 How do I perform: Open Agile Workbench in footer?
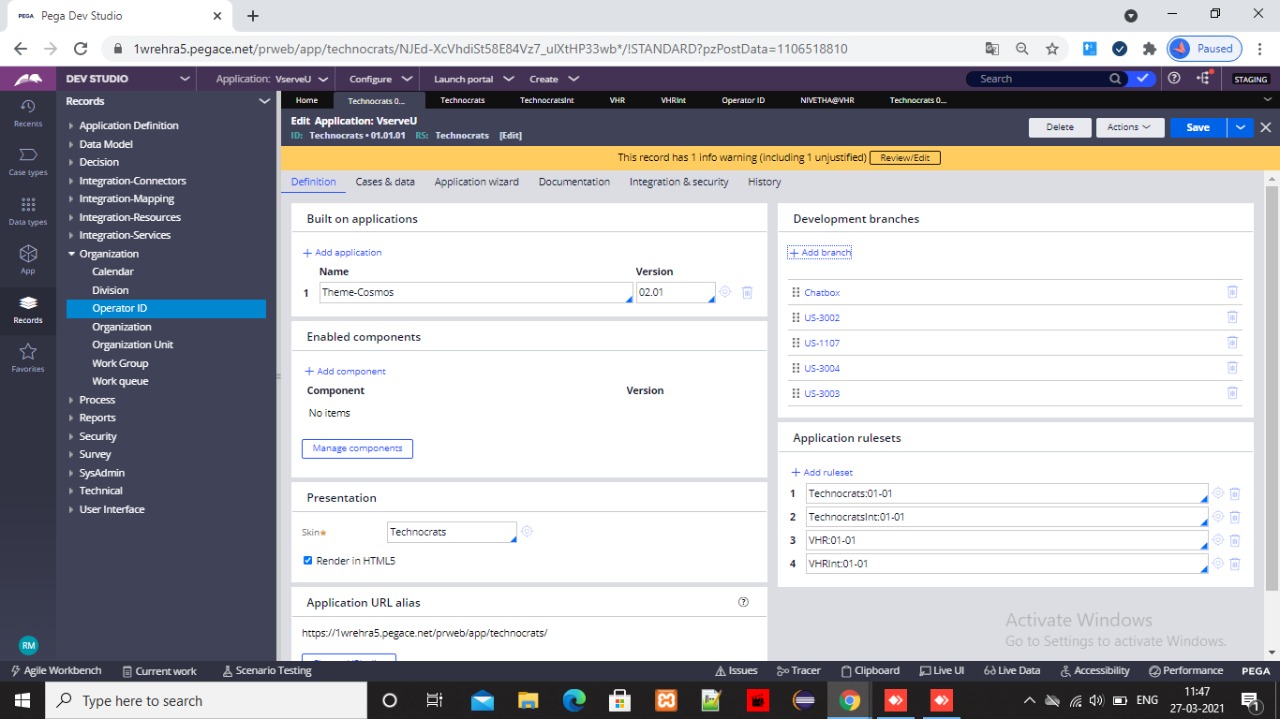56,671
